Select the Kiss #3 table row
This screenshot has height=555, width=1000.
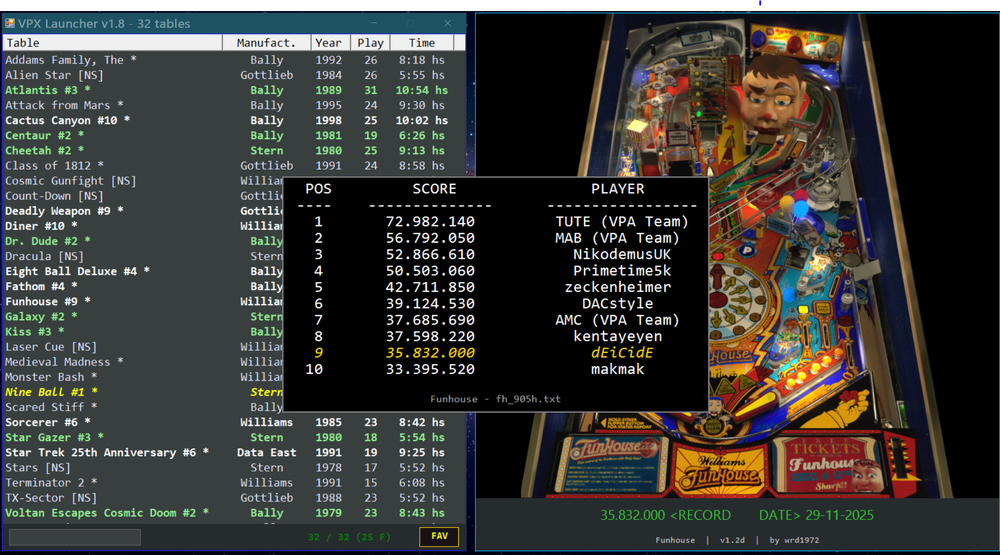click(x=143, y=332)
